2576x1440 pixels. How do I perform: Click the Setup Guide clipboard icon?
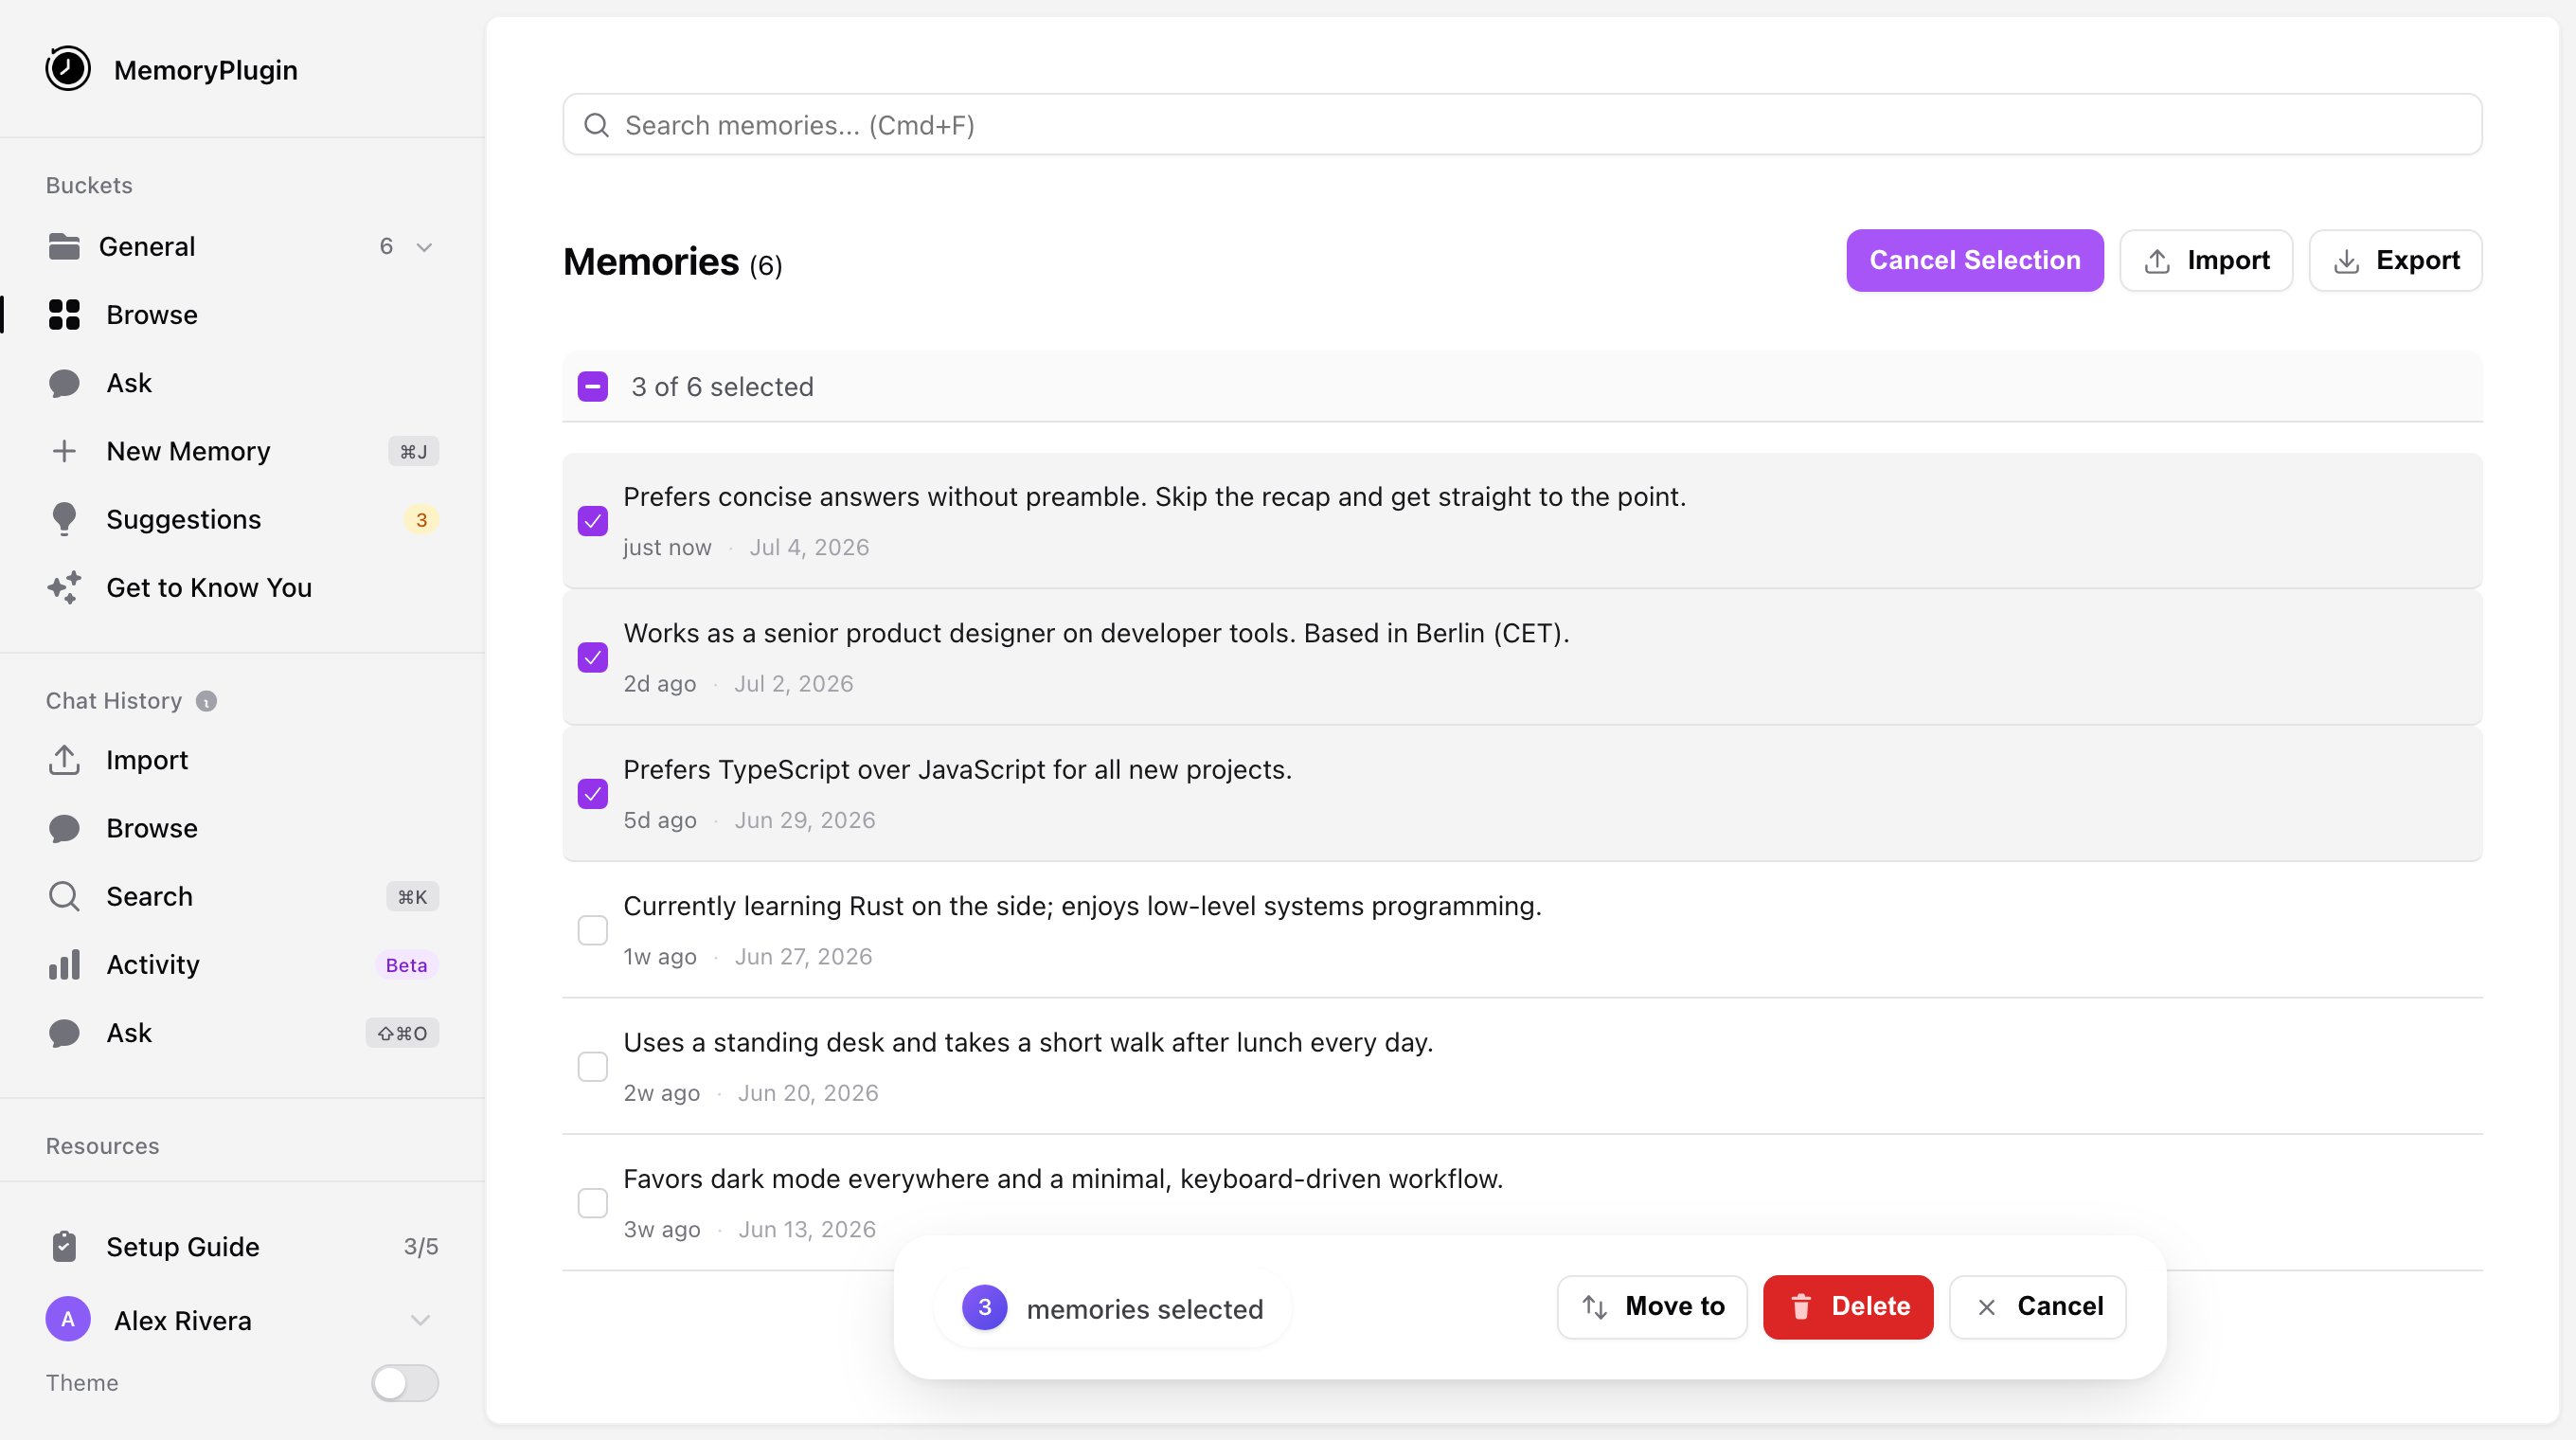pos(64,1247)
